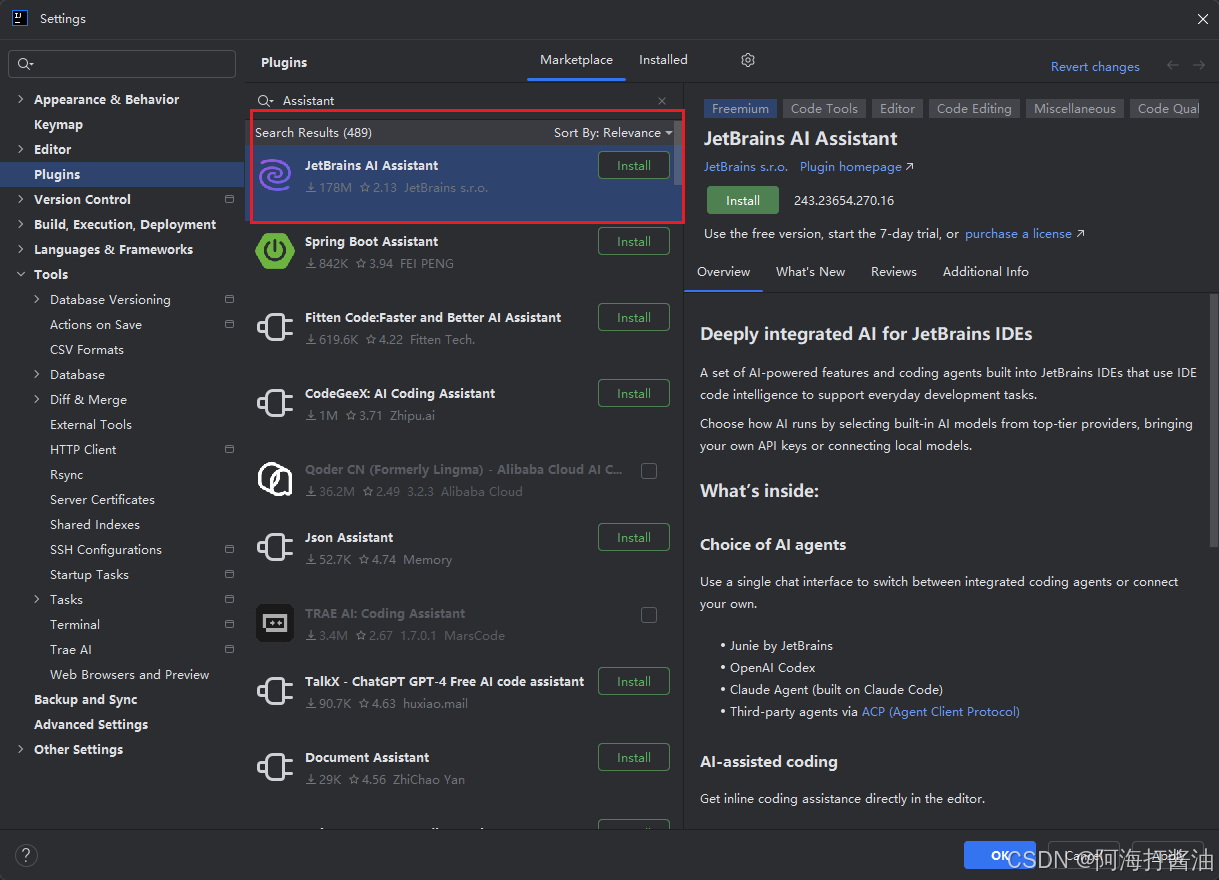Click the plugin details vertical scrollbar
The height and width of the screenshot is (880, 1219).
(1214, 420)
